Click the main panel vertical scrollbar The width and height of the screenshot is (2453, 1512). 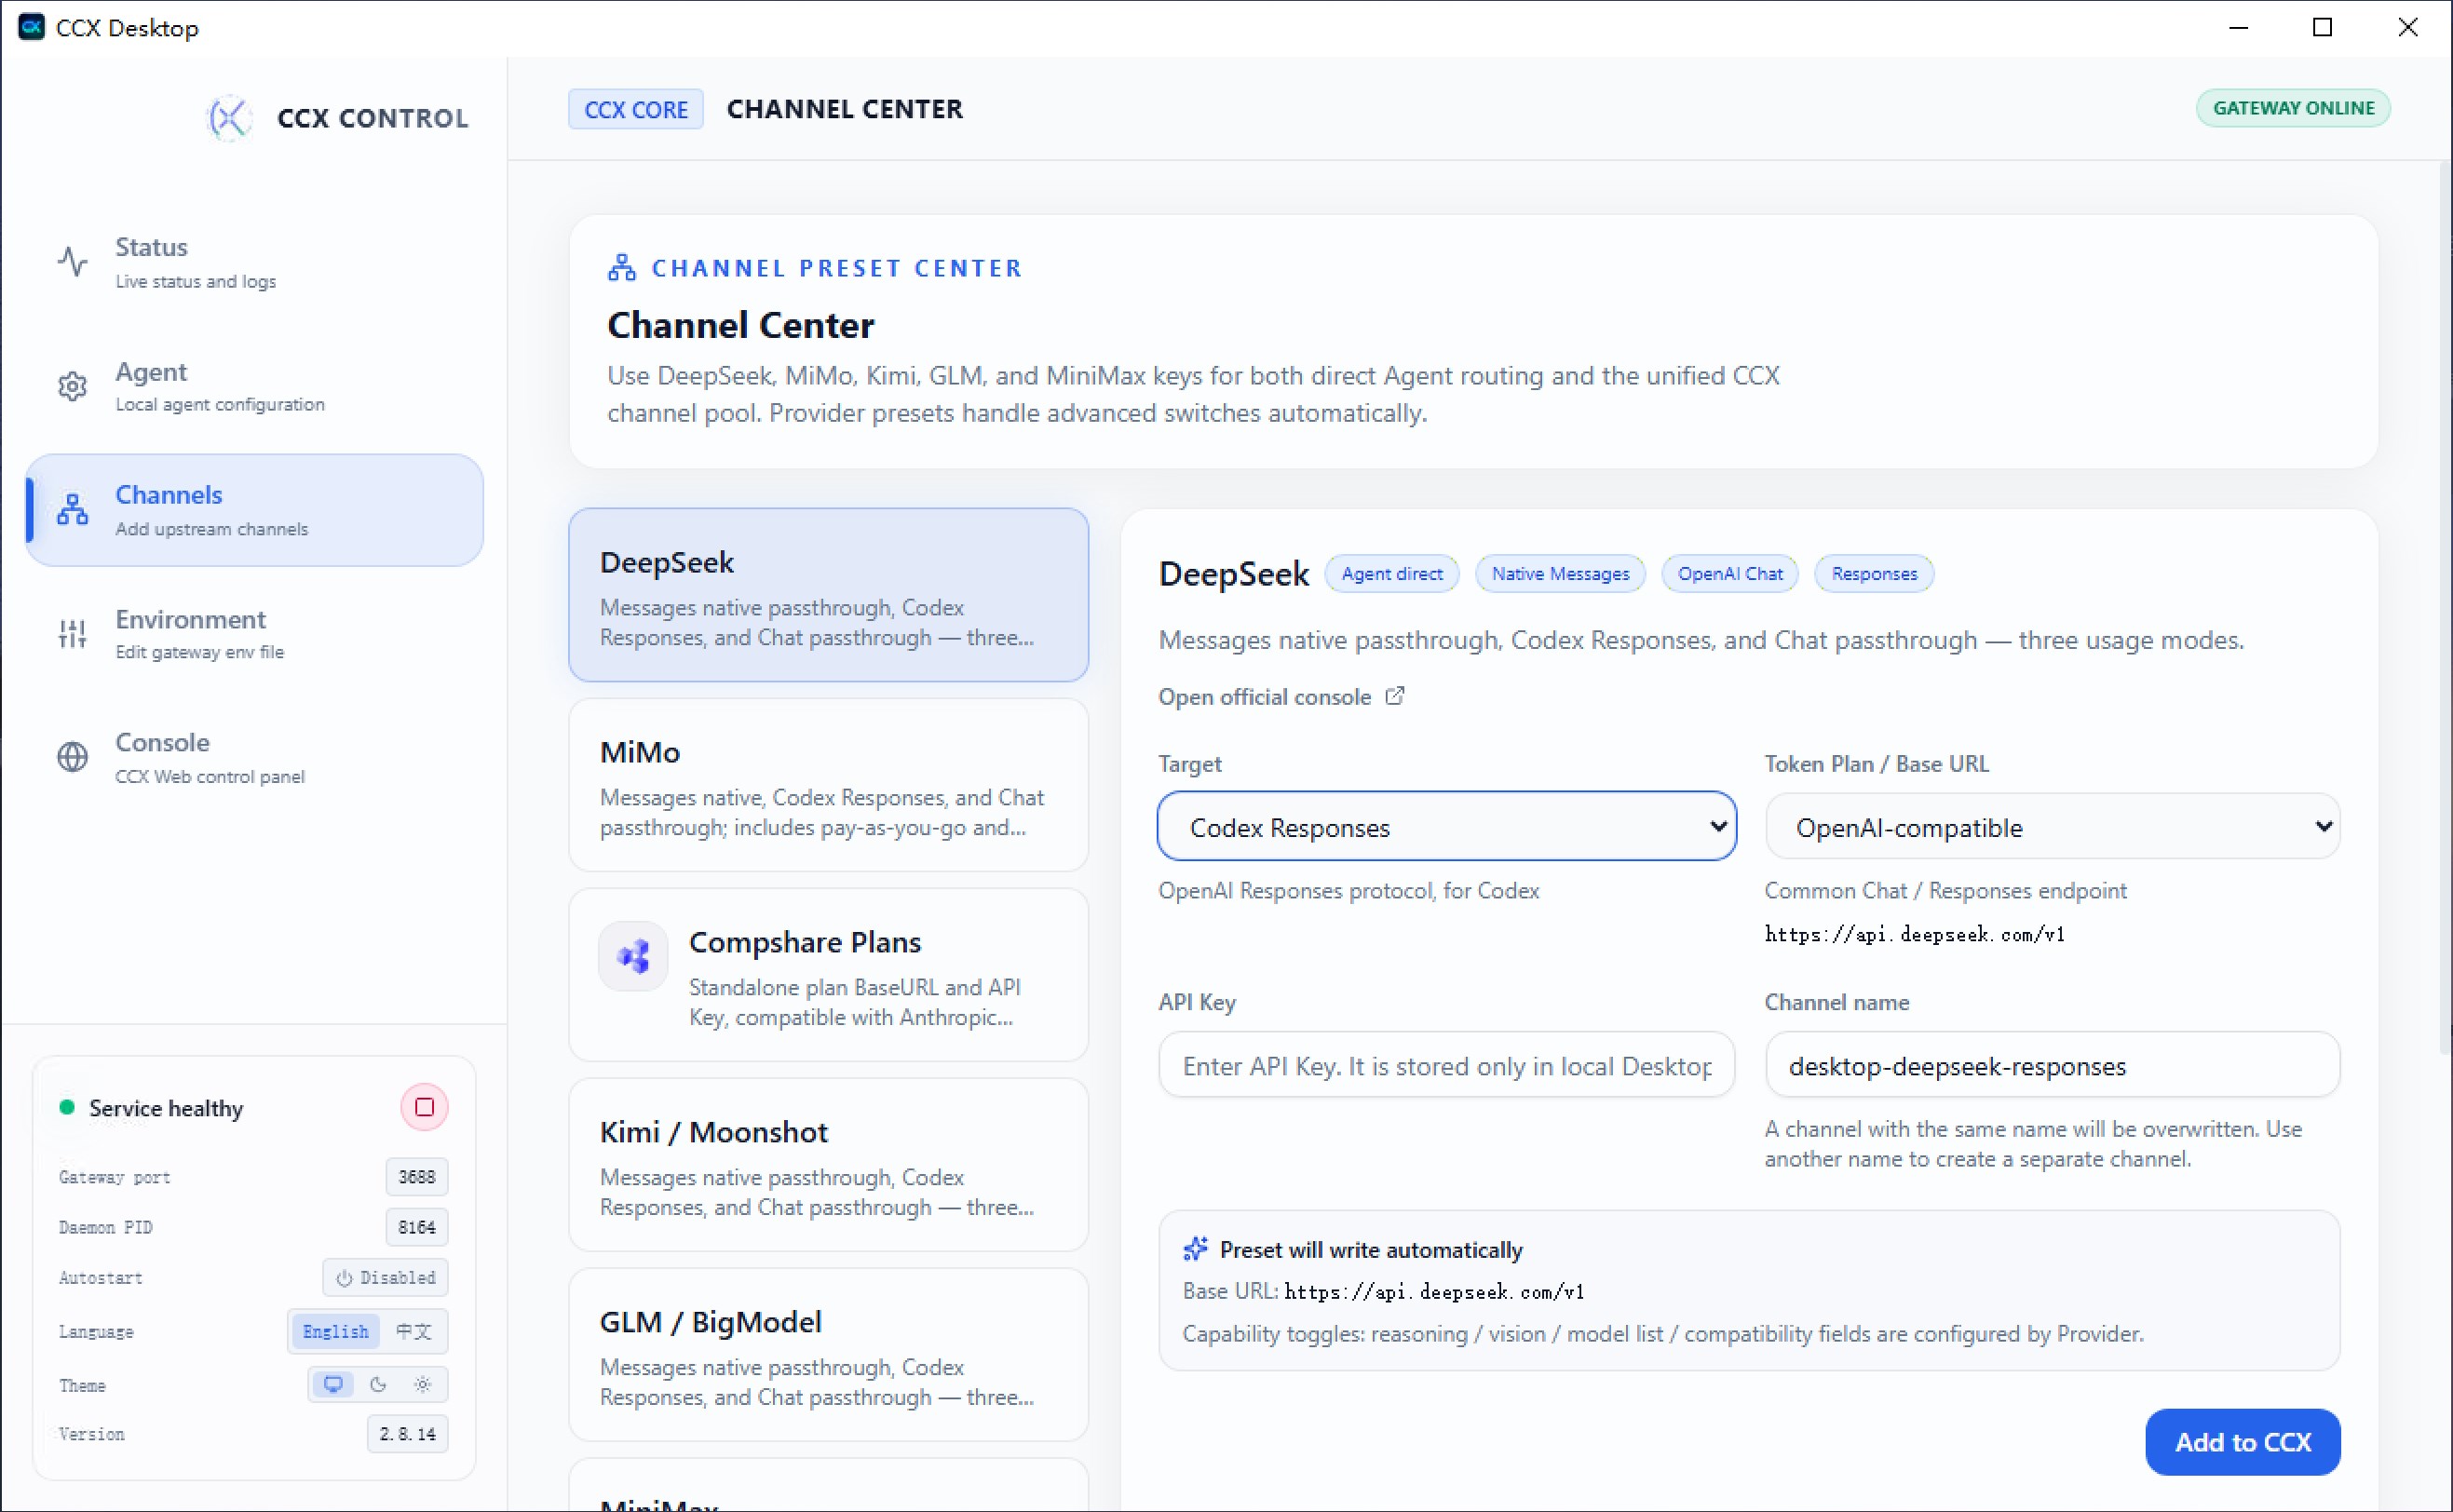tap(2445, 610)
